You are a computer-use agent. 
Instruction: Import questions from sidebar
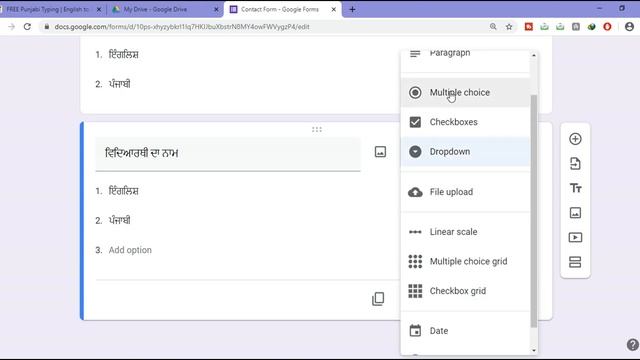575,164
